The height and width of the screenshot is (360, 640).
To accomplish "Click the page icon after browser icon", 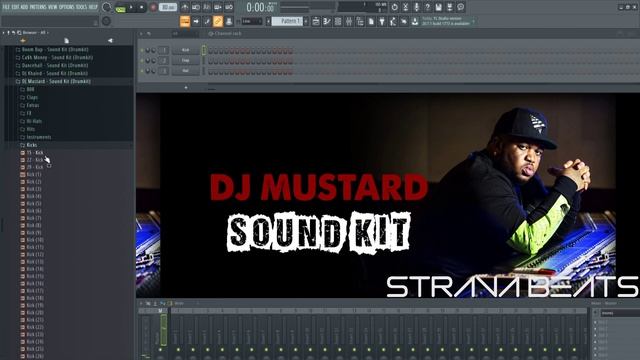I will tap(371, 21).
